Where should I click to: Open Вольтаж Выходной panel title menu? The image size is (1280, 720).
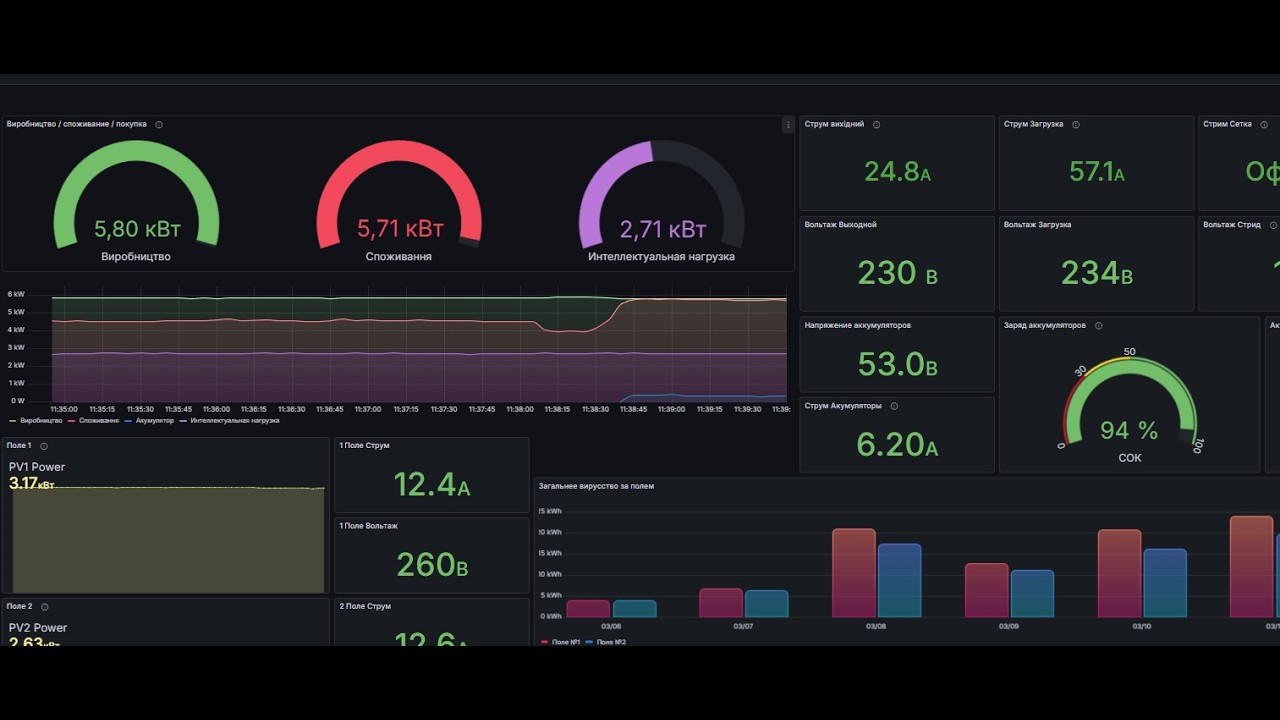click(840, 225)
